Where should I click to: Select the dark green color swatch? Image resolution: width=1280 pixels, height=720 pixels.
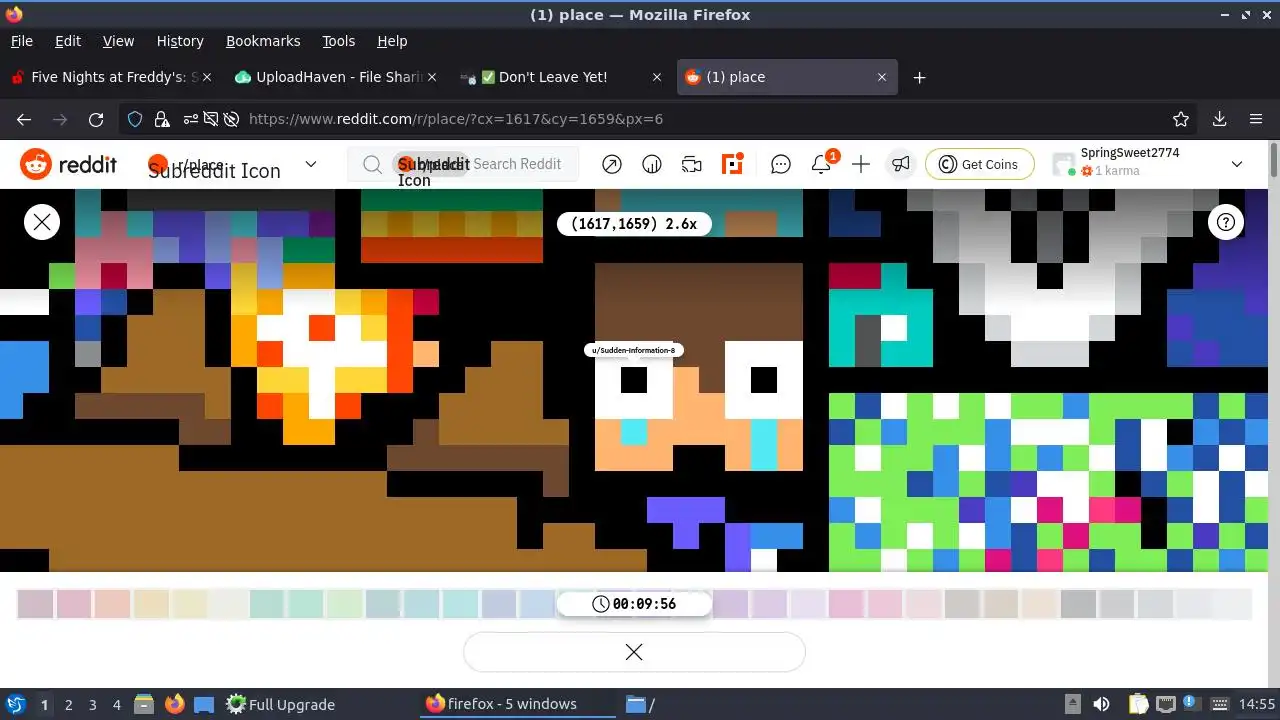tap(267, 604)
